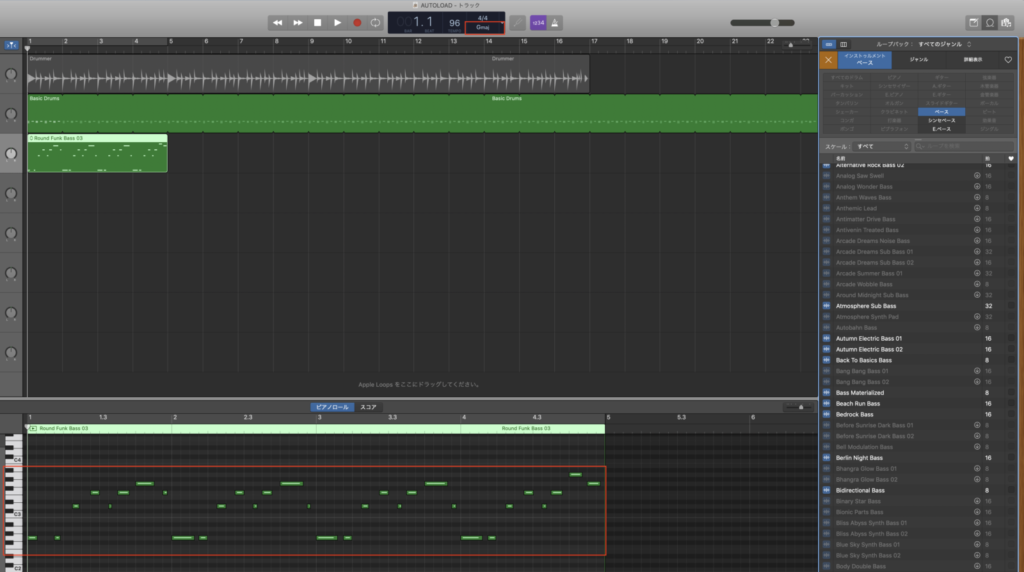
Task: Click the catch playhead icon above tracks
Action: (12, 45)
